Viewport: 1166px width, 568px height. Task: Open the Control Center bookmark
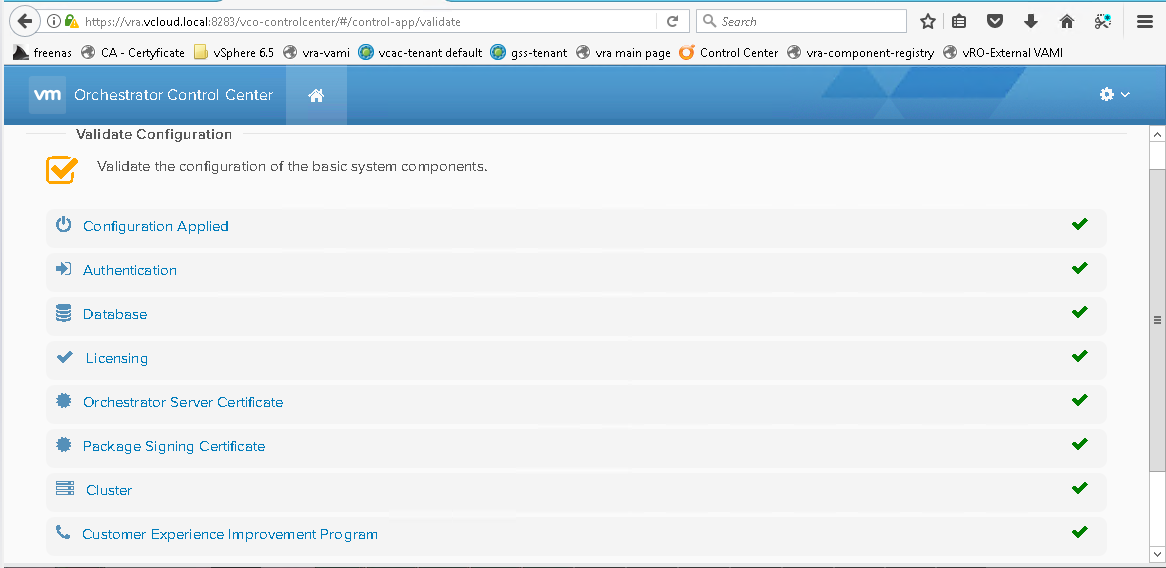click(729, 53)
